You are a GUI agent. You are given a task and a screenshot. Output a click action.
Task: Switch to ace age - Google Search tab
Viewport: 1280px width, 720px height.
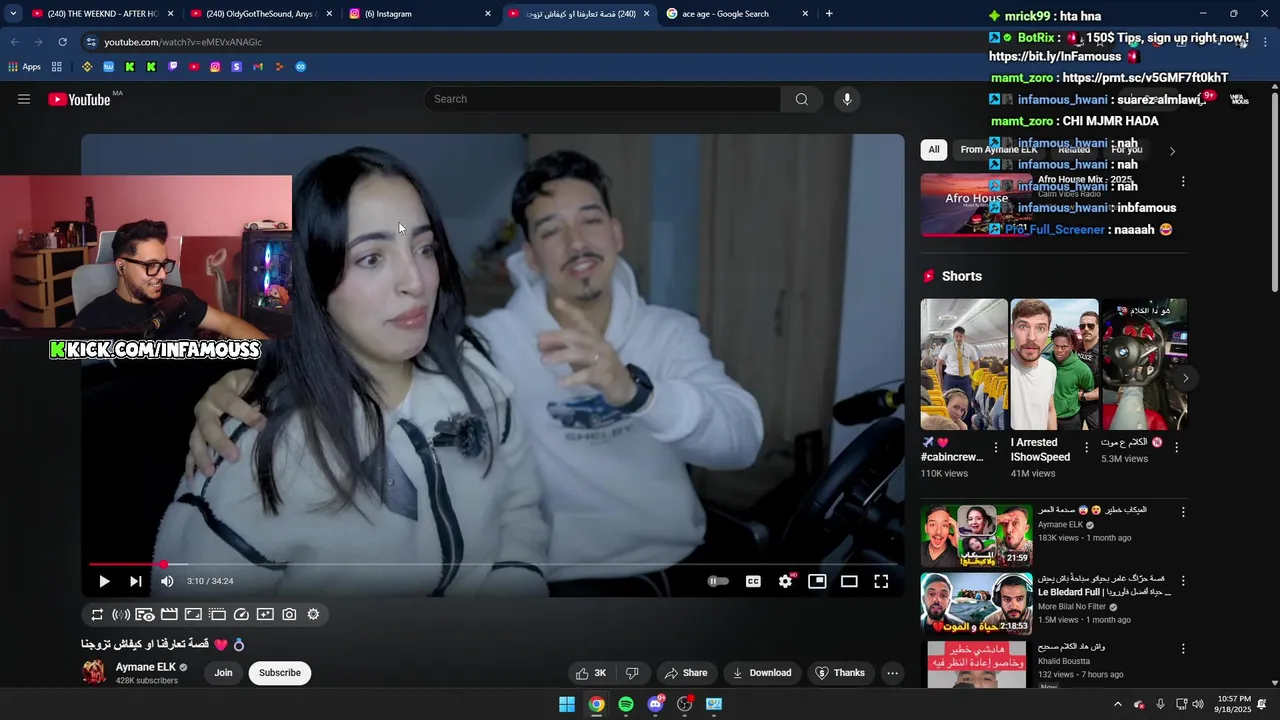click(x=737, y=14)
